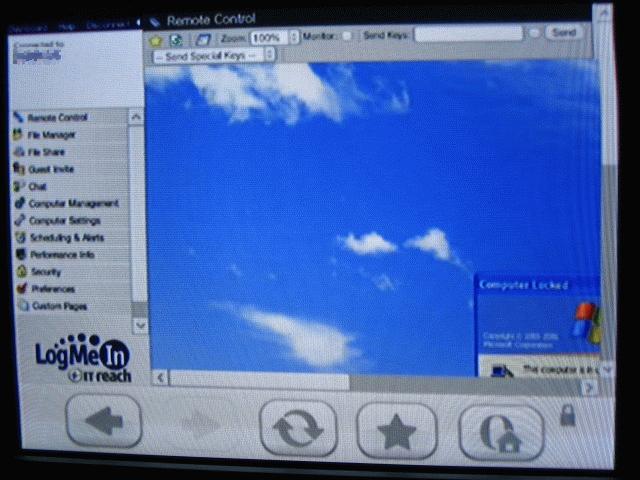Click the round button beside Send Keys field

click(534, 33)
